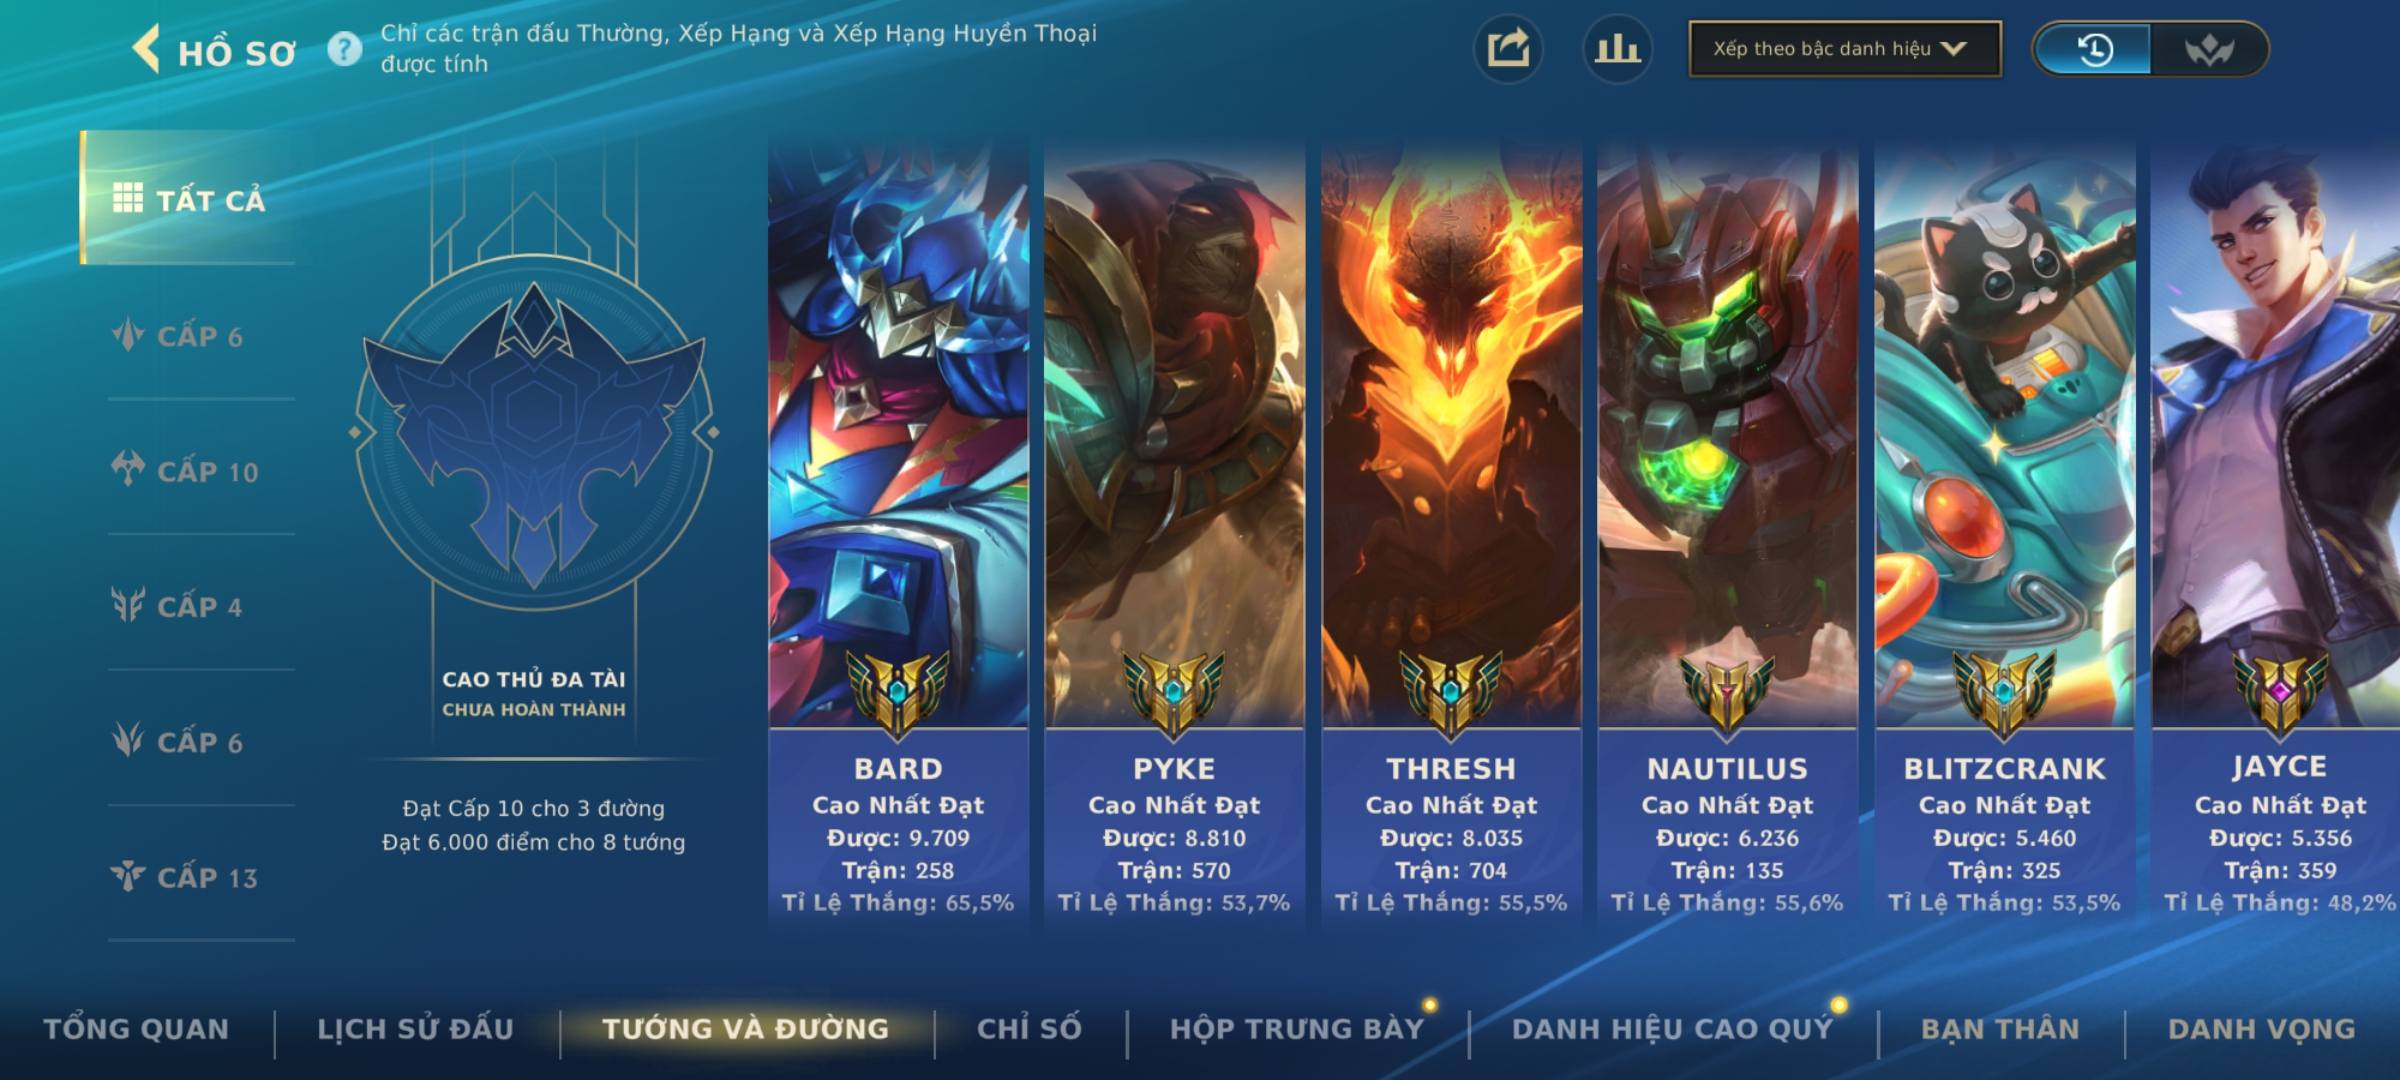Screen dimensions: 2400x1080
Task: Switch to the history clock toggle
Action: pyautogui.click(x=2093, y=49)
